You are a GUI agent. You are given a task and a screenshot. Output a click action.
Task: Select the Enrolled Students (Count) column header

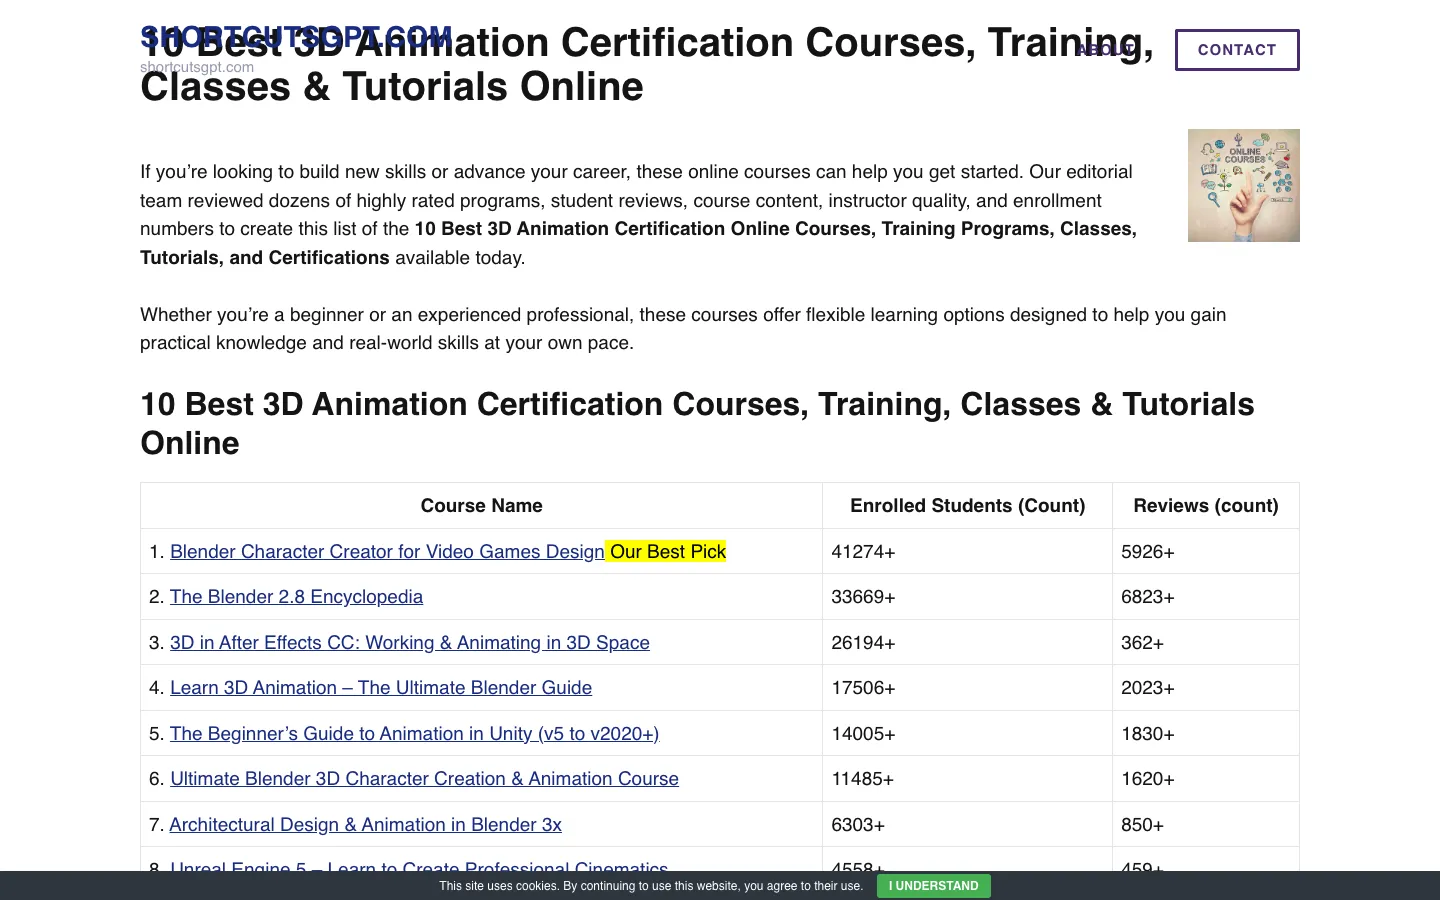[x=967, y=506]
